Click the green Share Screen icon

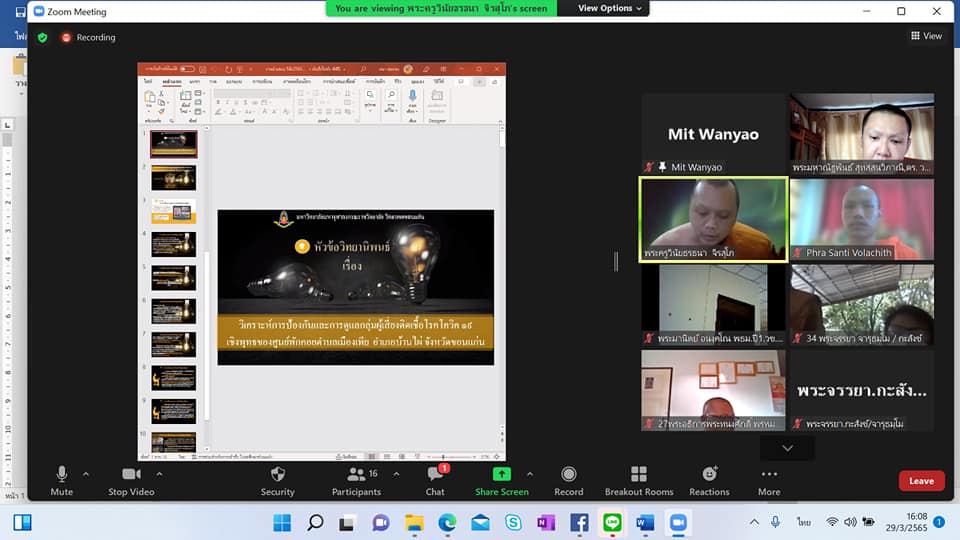pos(501,474)
